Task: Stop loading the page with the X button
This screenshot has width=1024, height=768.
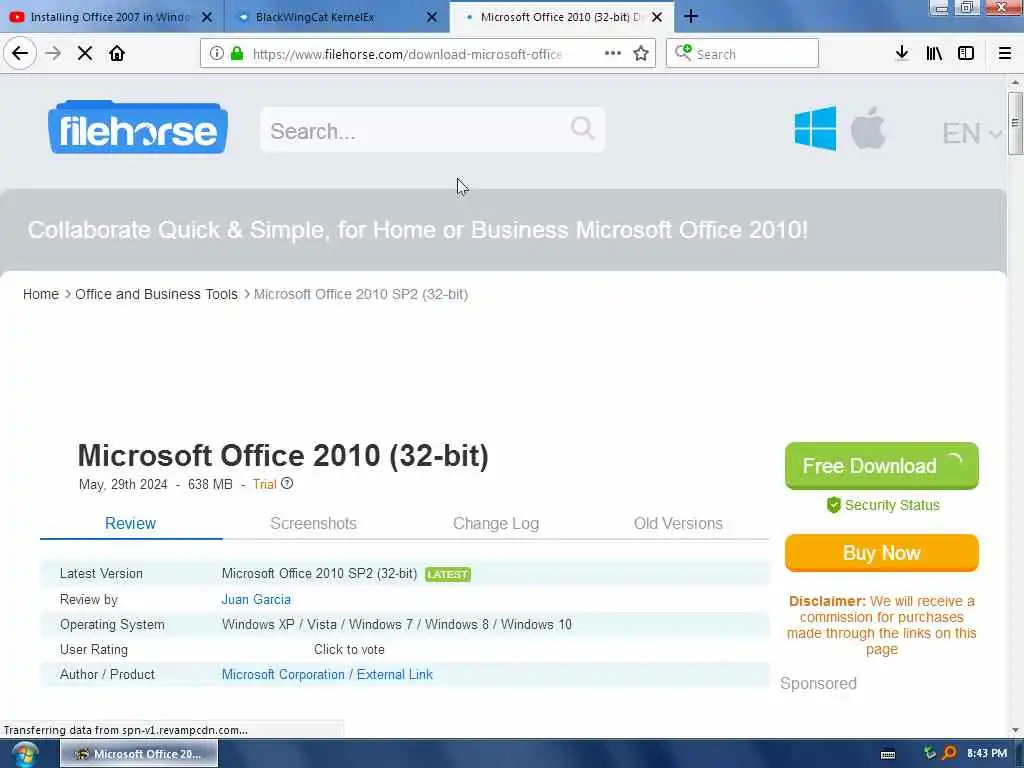Action: coord(85,53)
